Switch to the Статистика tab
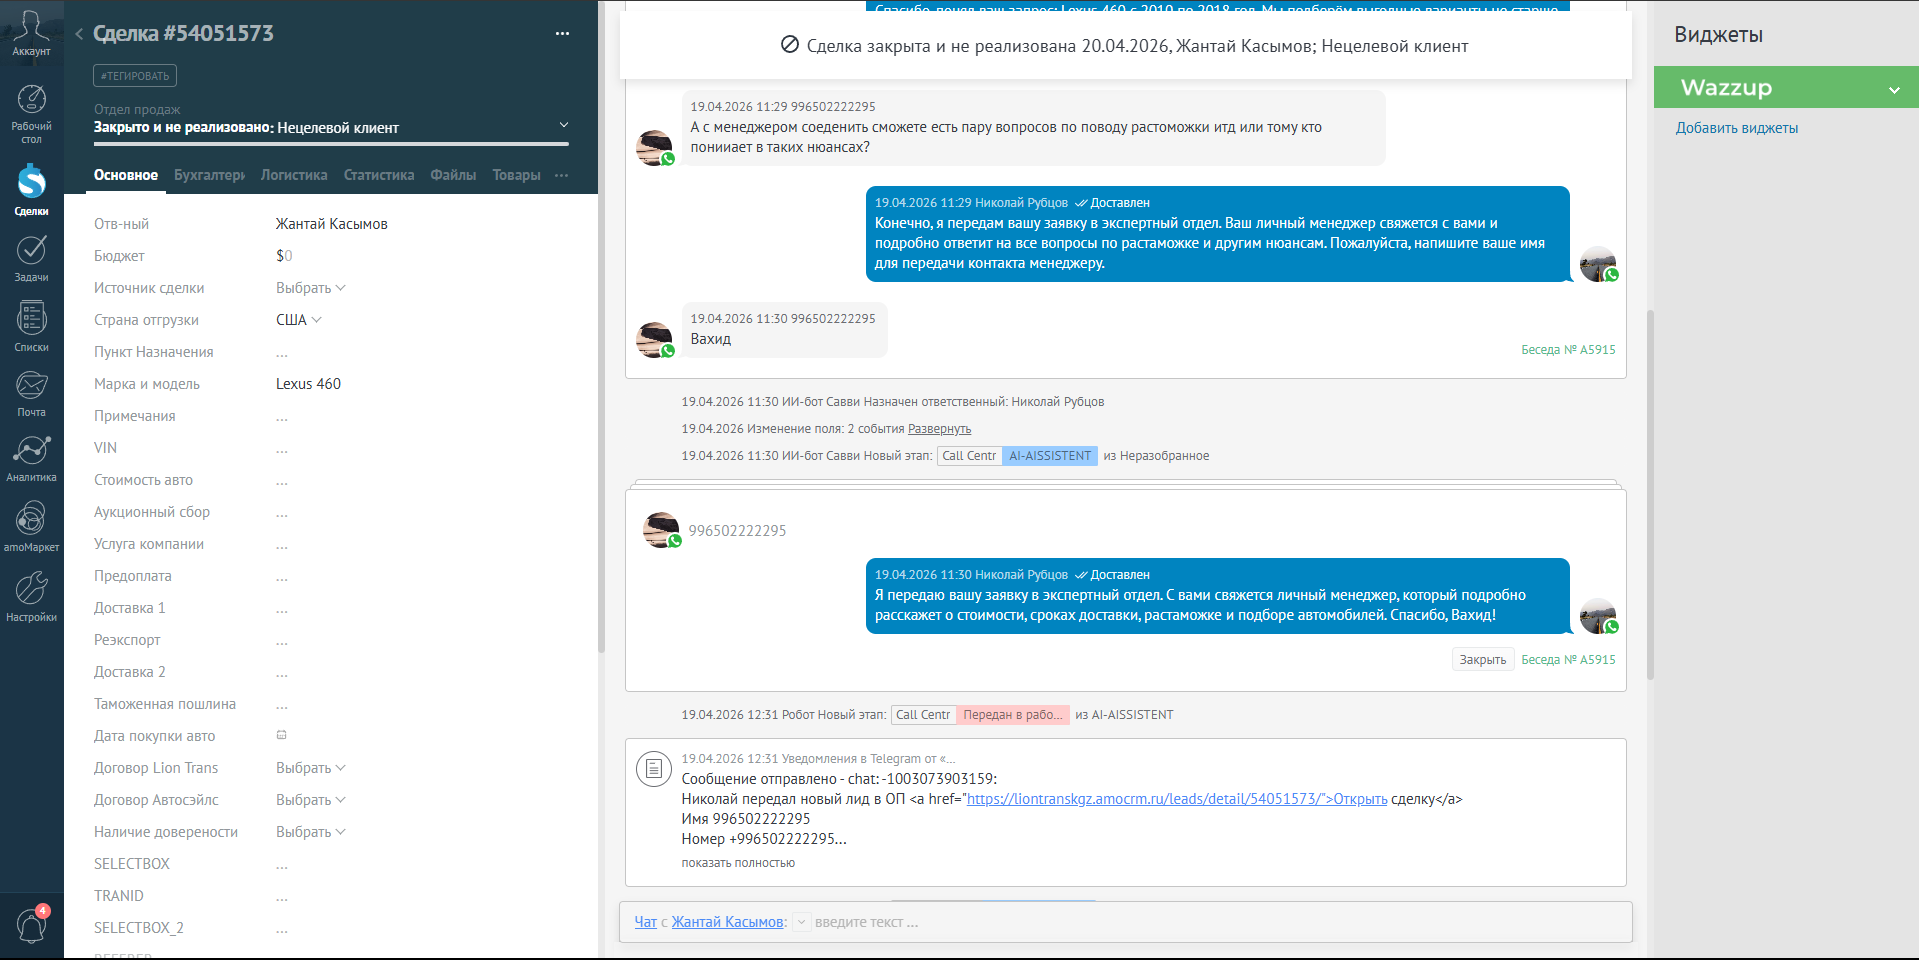This screenshot has width=1919, height=960. tap(379, 175)
